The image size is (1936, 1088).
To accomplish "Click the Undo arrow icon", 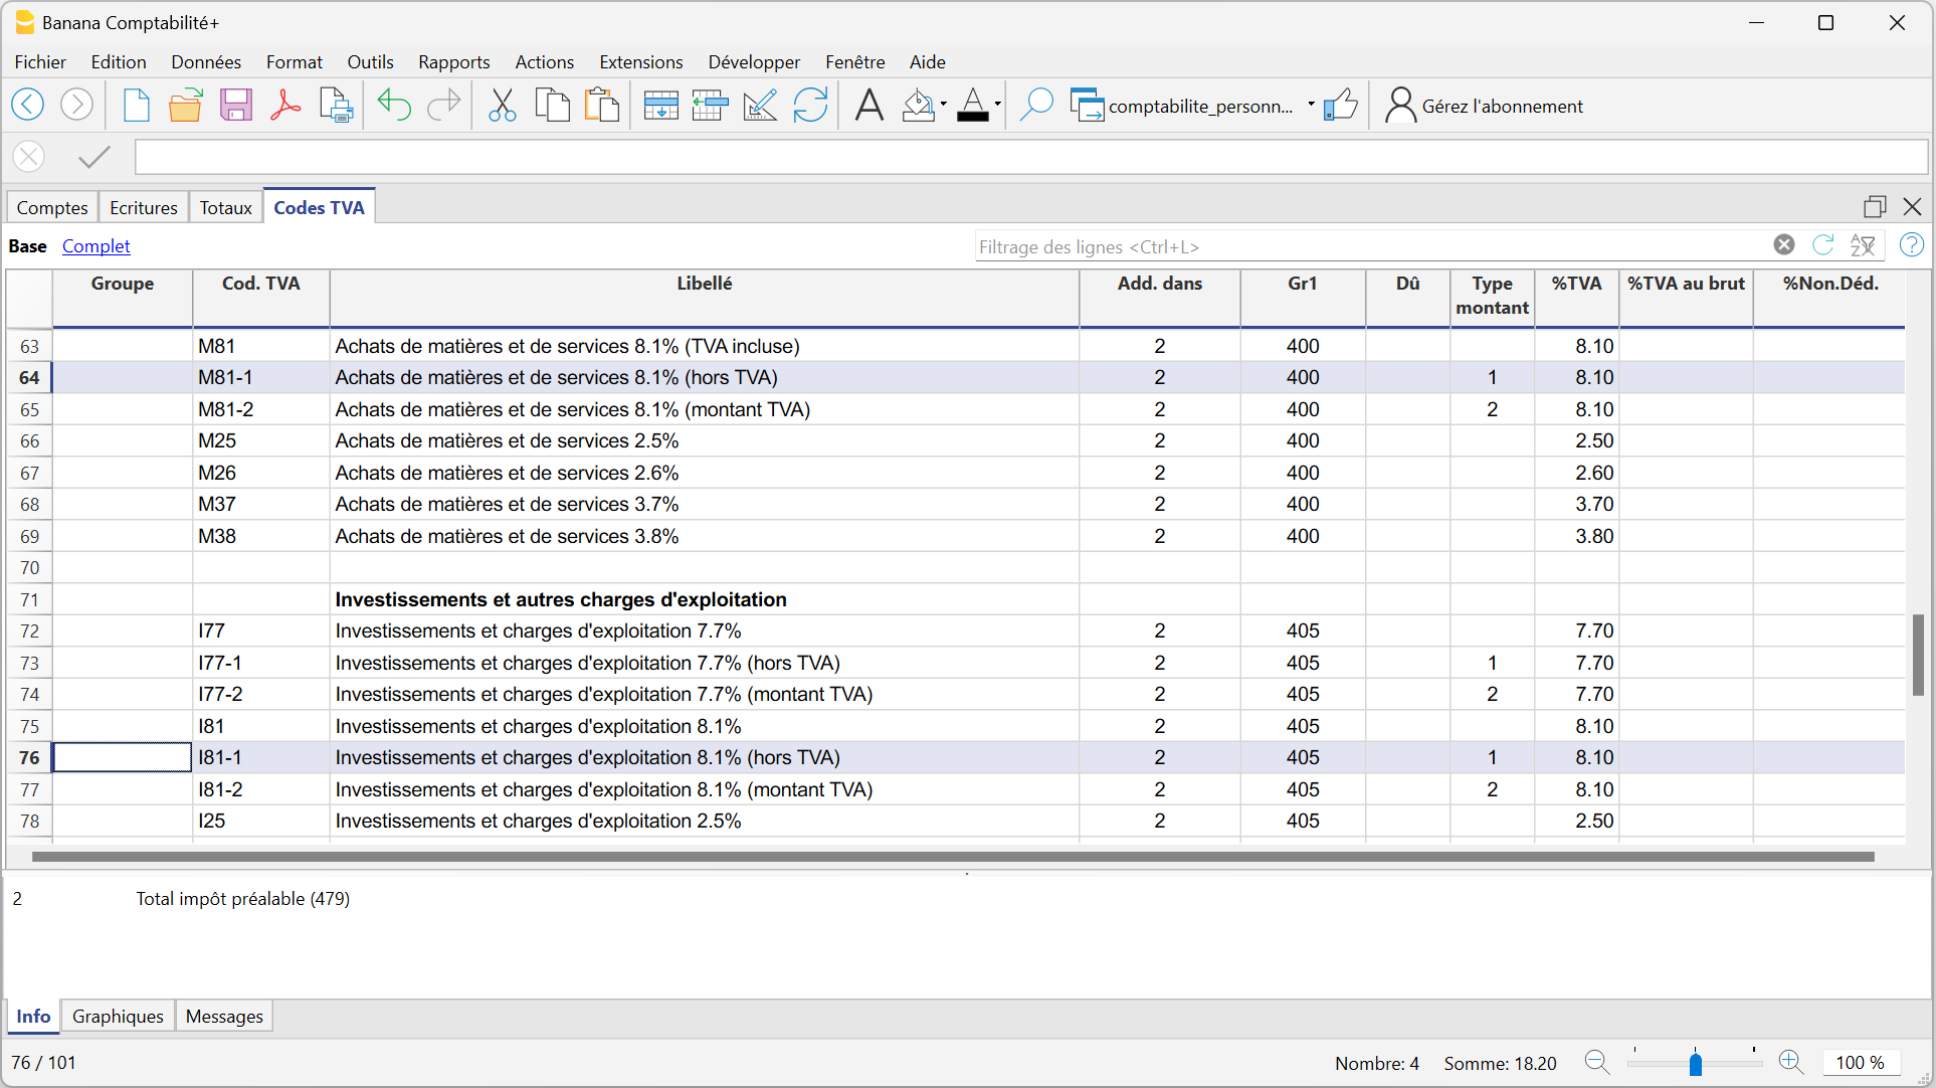I will click(394, 105).
